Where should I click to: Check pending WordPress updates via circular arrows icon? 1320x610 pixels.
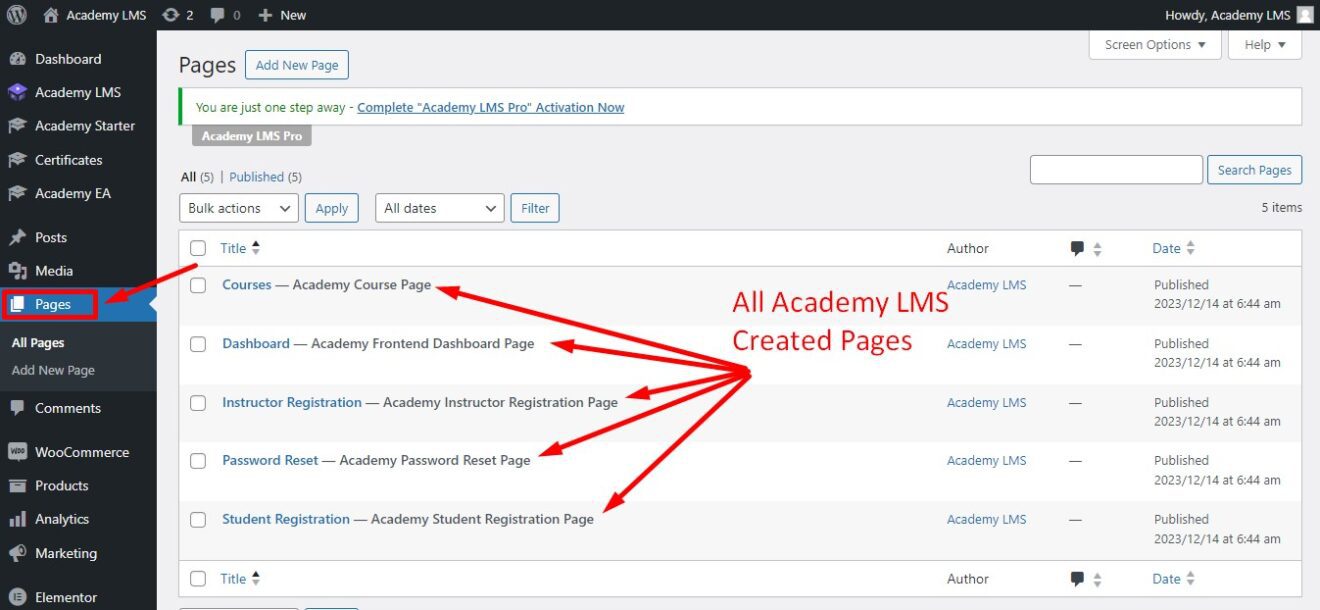171,15
